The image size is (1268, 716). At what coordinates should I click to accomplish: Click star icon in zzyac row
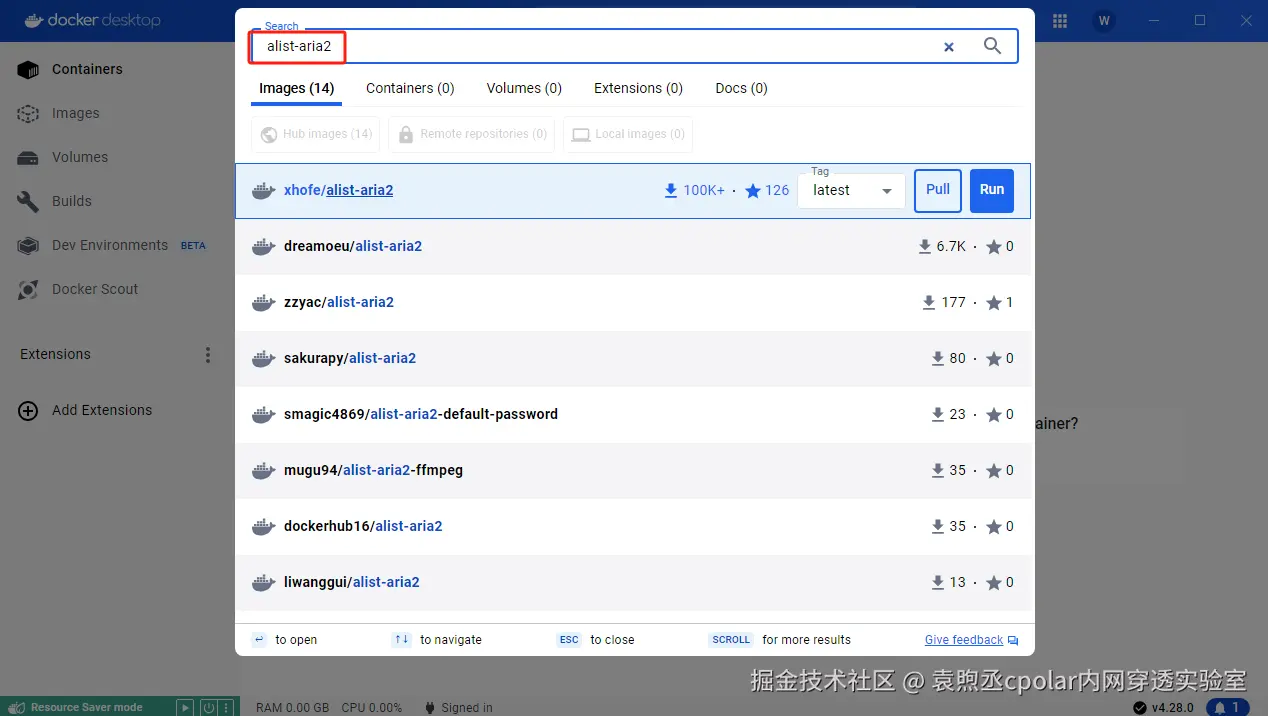click(994, 302)
